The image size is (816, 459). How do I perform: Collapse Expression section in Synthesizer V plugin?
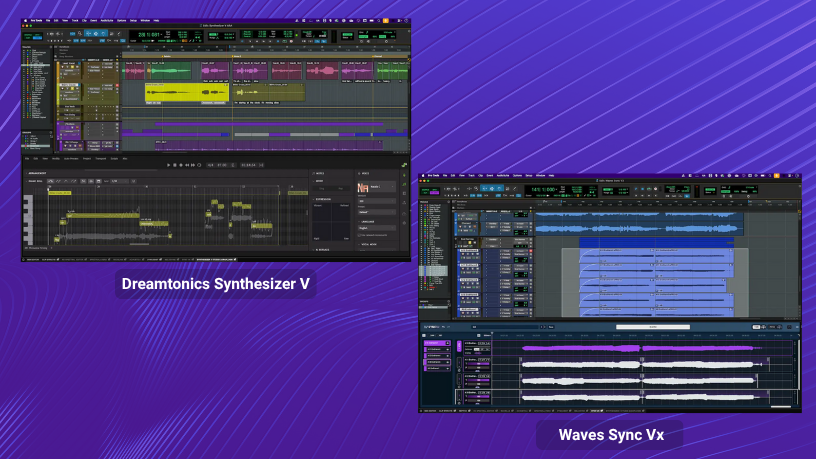coord(313,199)
